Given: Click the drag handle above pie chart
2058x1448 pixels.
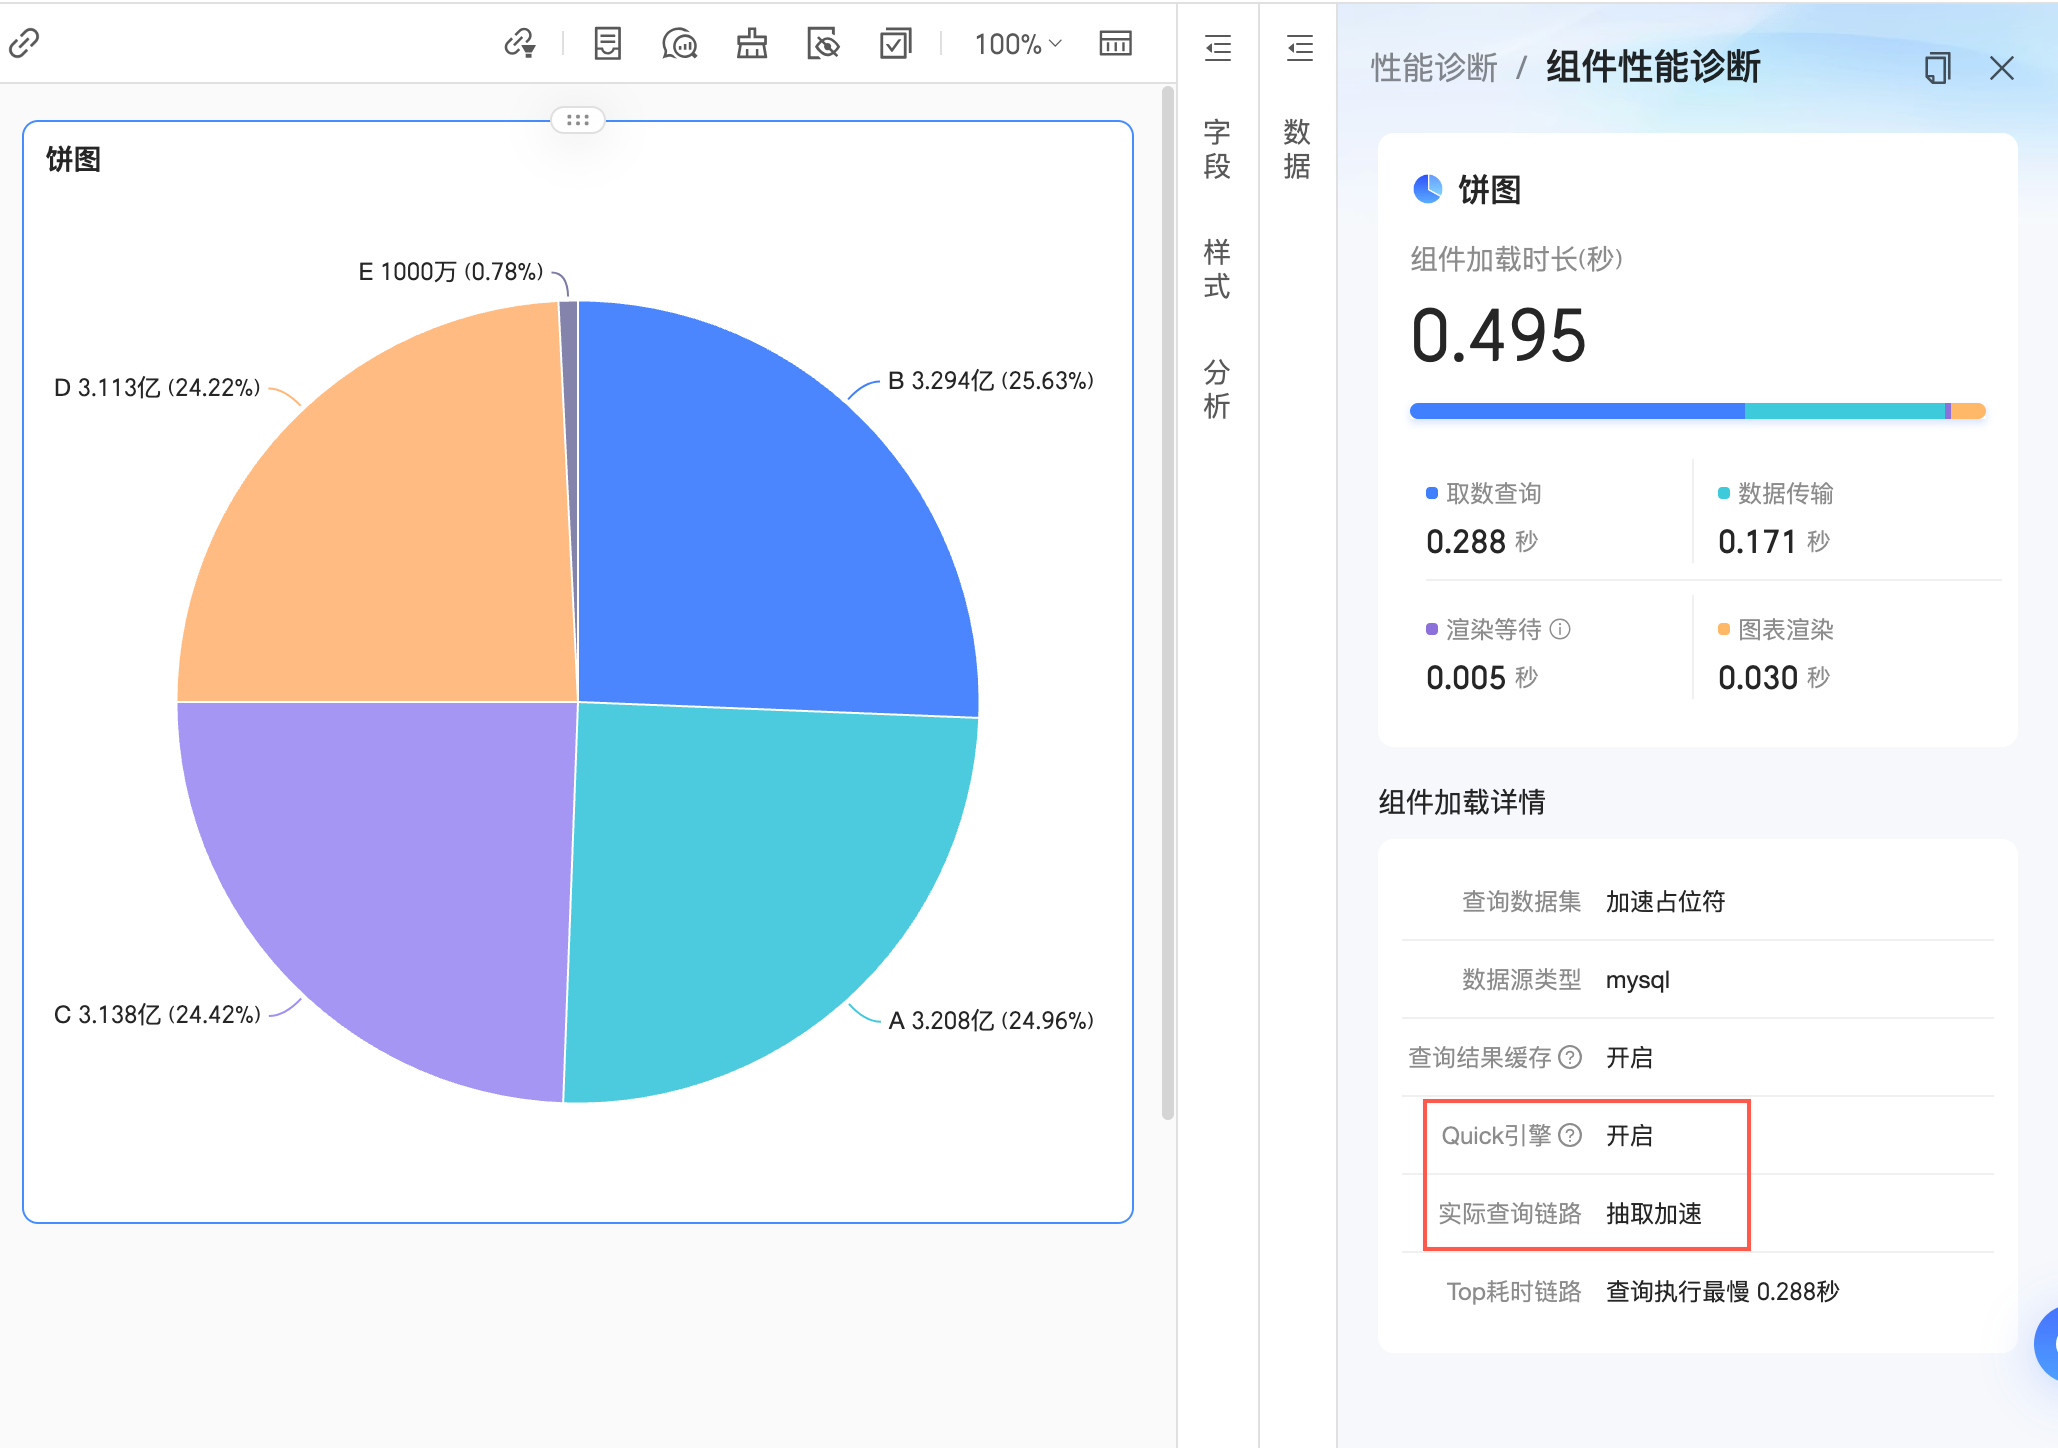Looking at the screenshot, I should click(578, 120).
